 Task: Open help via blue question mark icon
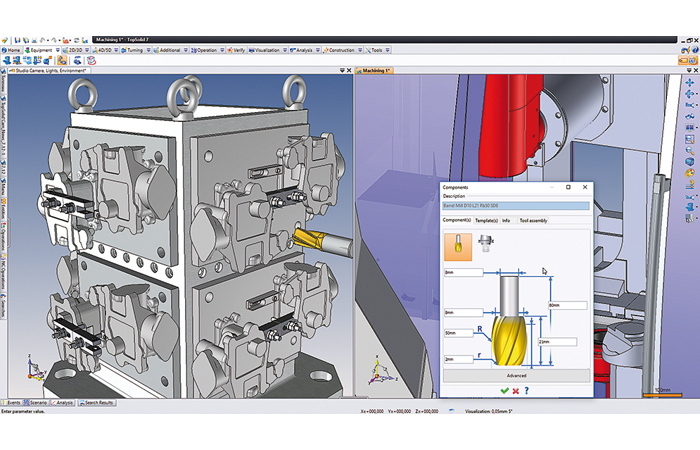tap(526, 390)
